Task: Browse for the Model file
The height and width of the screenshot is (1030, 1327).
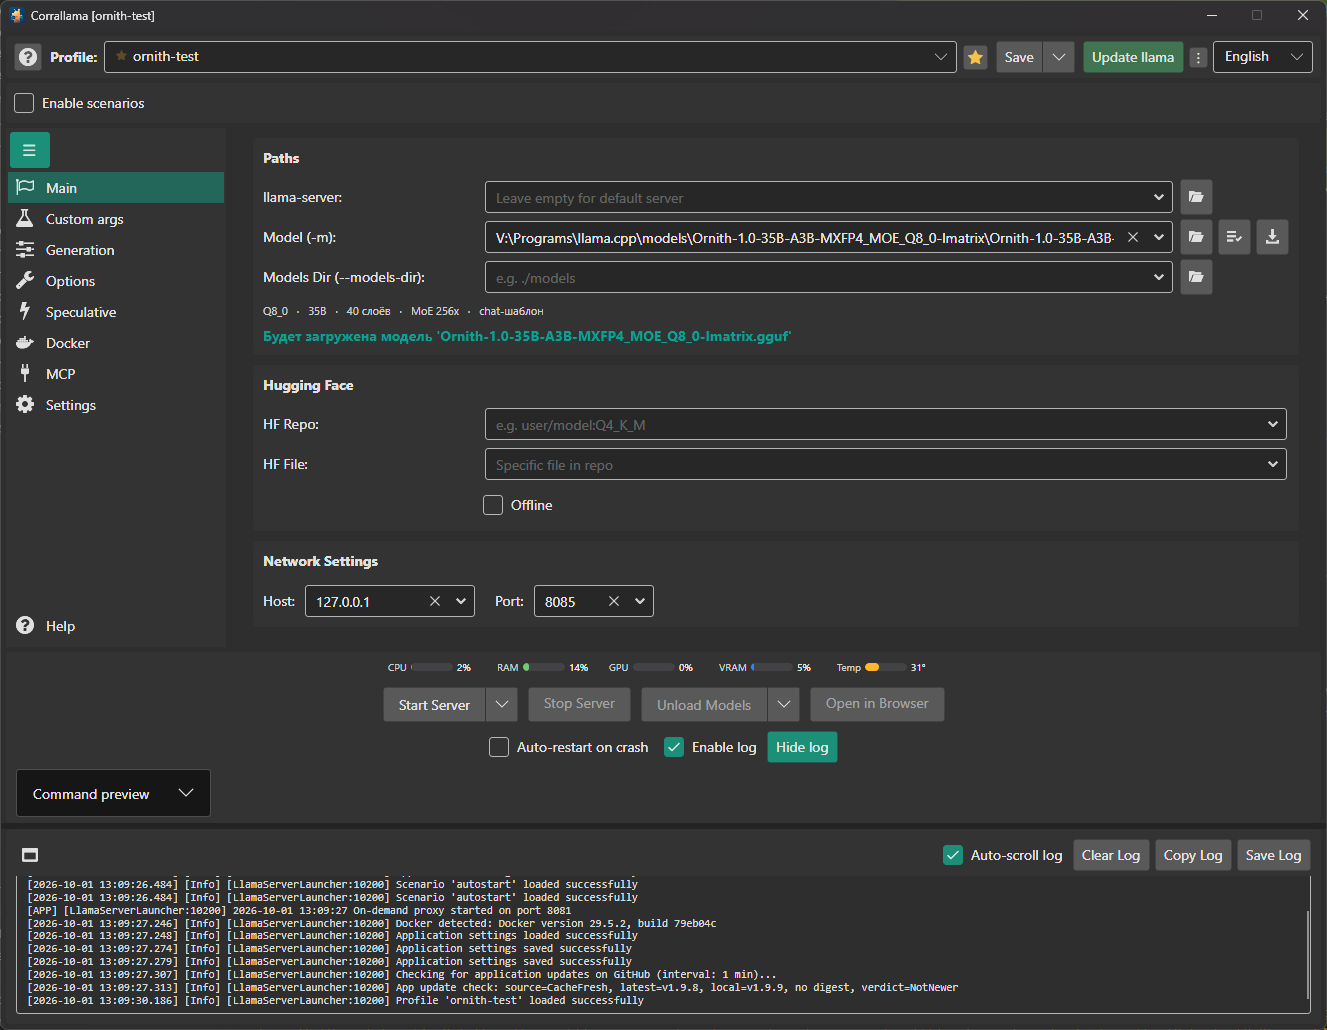Action: pos(1196,237)
